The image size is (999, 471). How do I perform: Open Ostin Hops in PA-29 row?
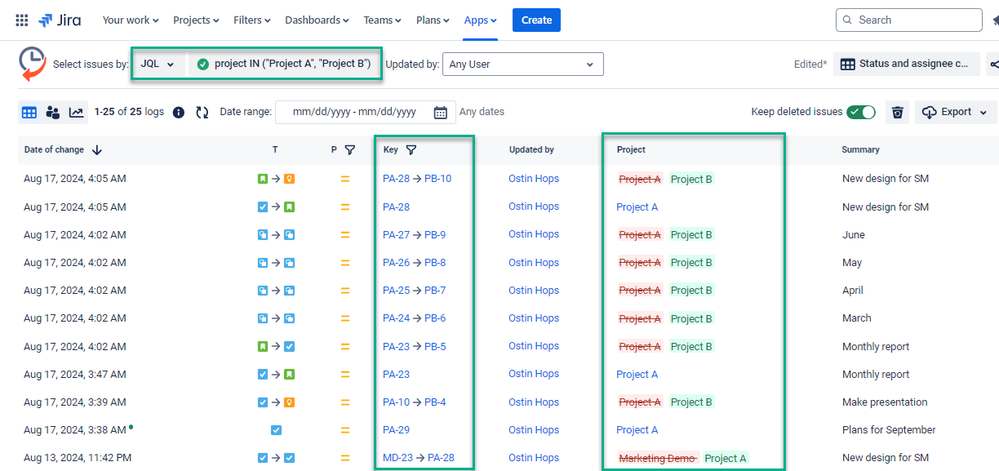[x=534, y=430]
